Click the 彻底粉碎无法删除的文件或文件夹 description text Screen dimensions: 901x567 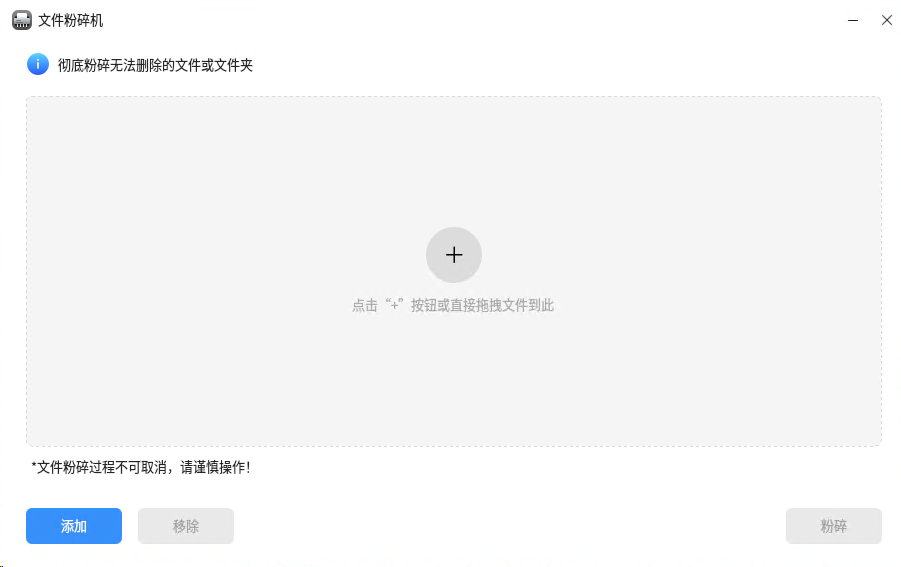[x=155, y=65]
